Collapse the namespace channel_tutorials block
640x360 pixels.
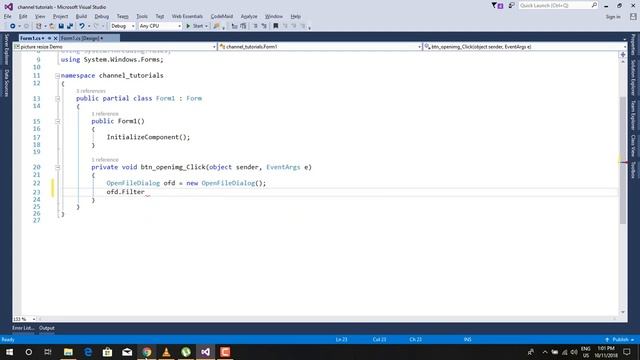pyautogui.click(x=58, y=76)
